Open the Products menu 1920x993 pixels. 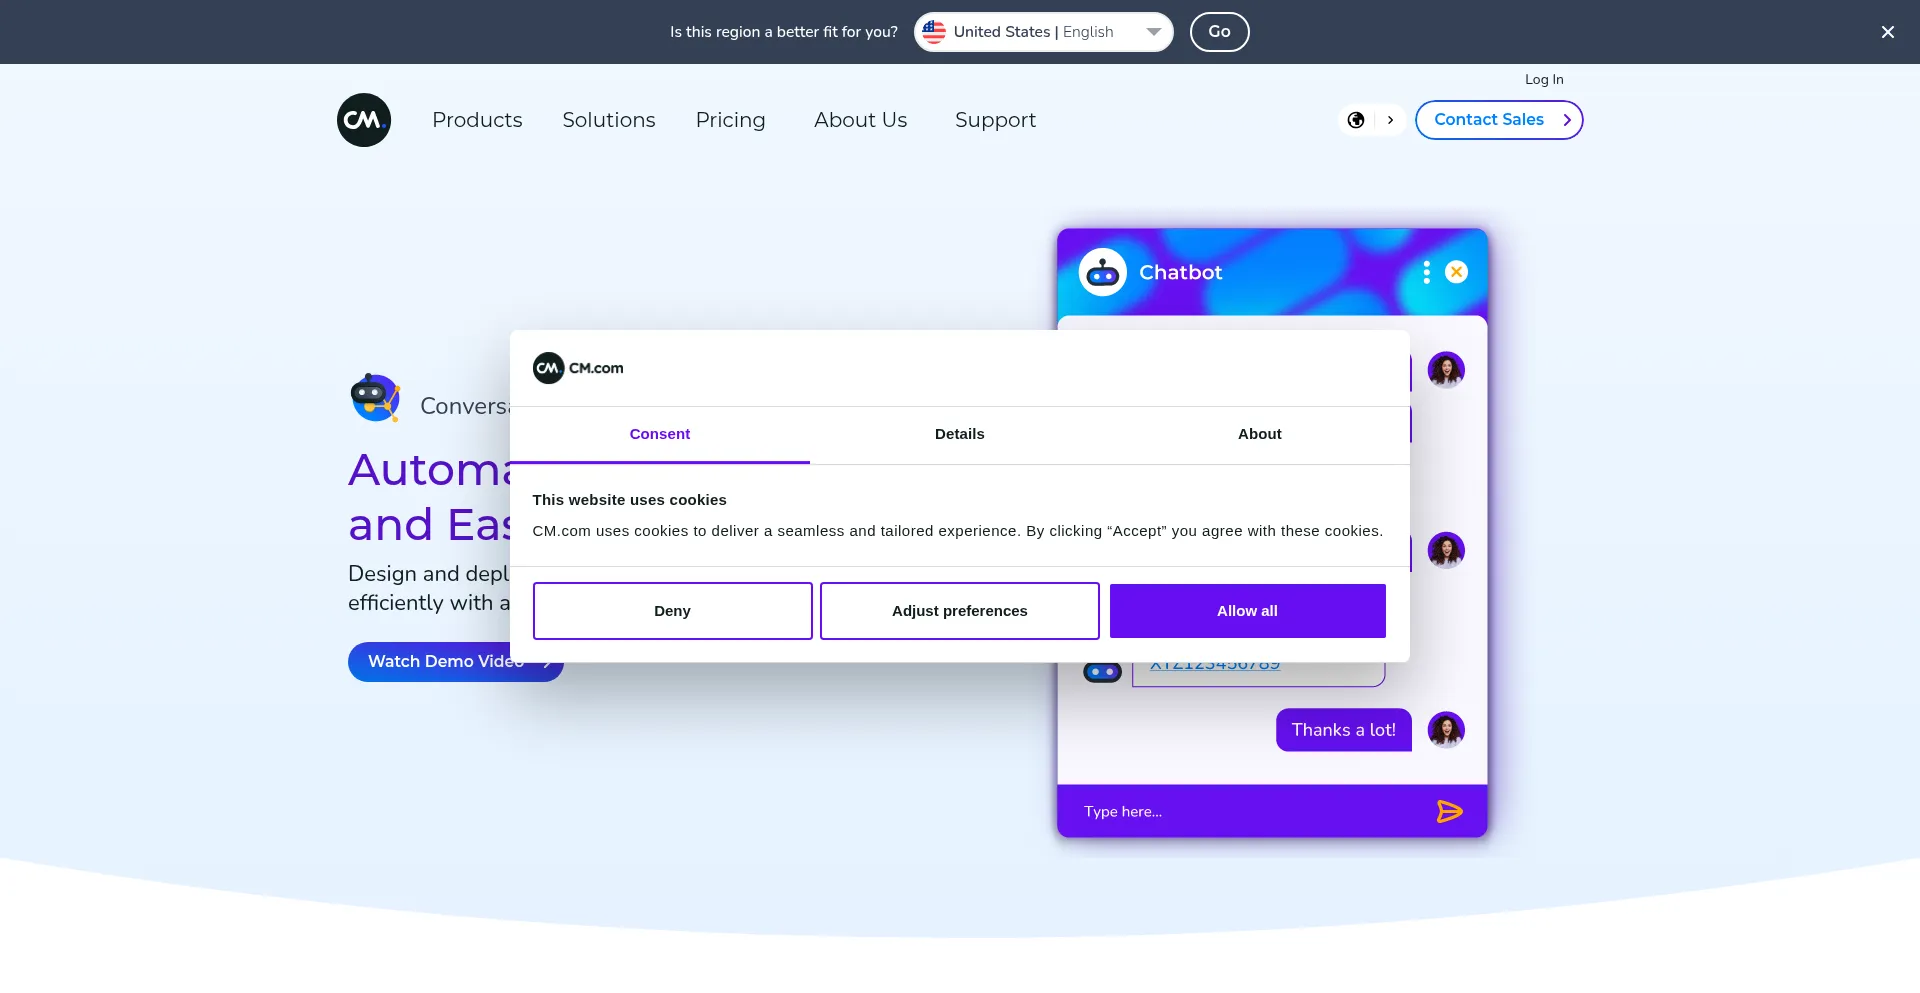[477, 120]
